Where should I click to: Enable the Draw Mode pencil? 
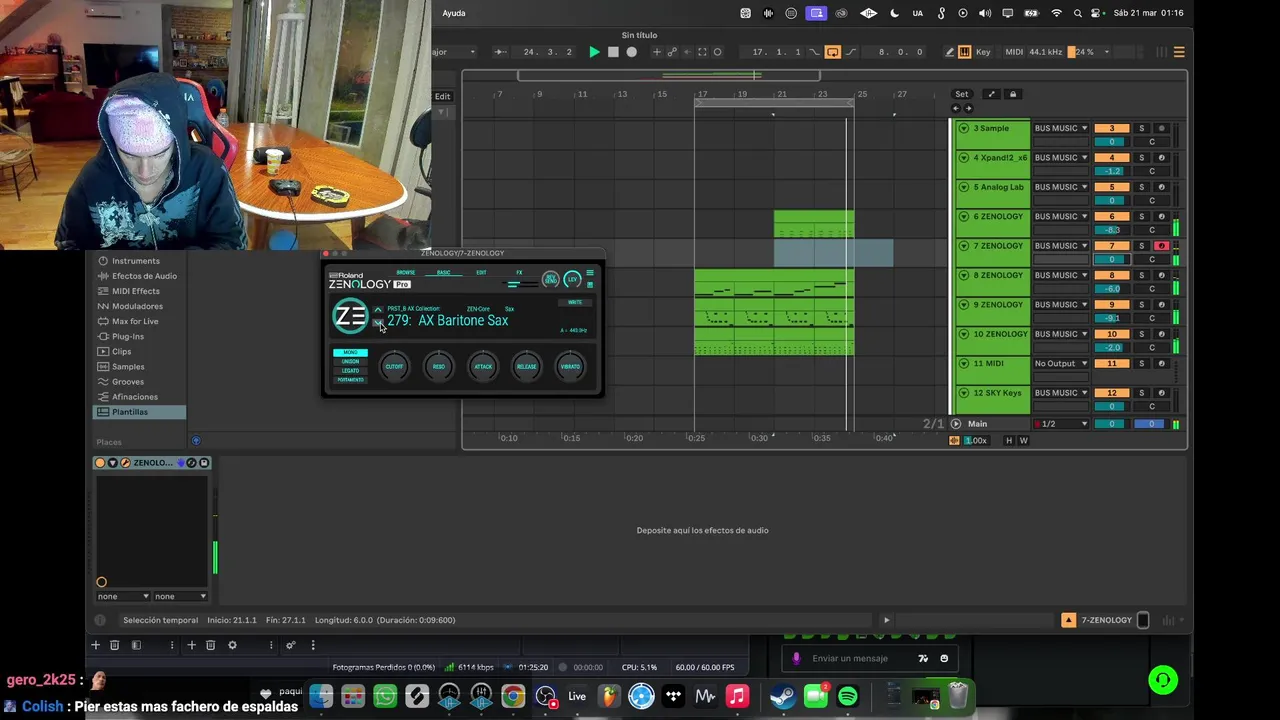tap(949, 52)
